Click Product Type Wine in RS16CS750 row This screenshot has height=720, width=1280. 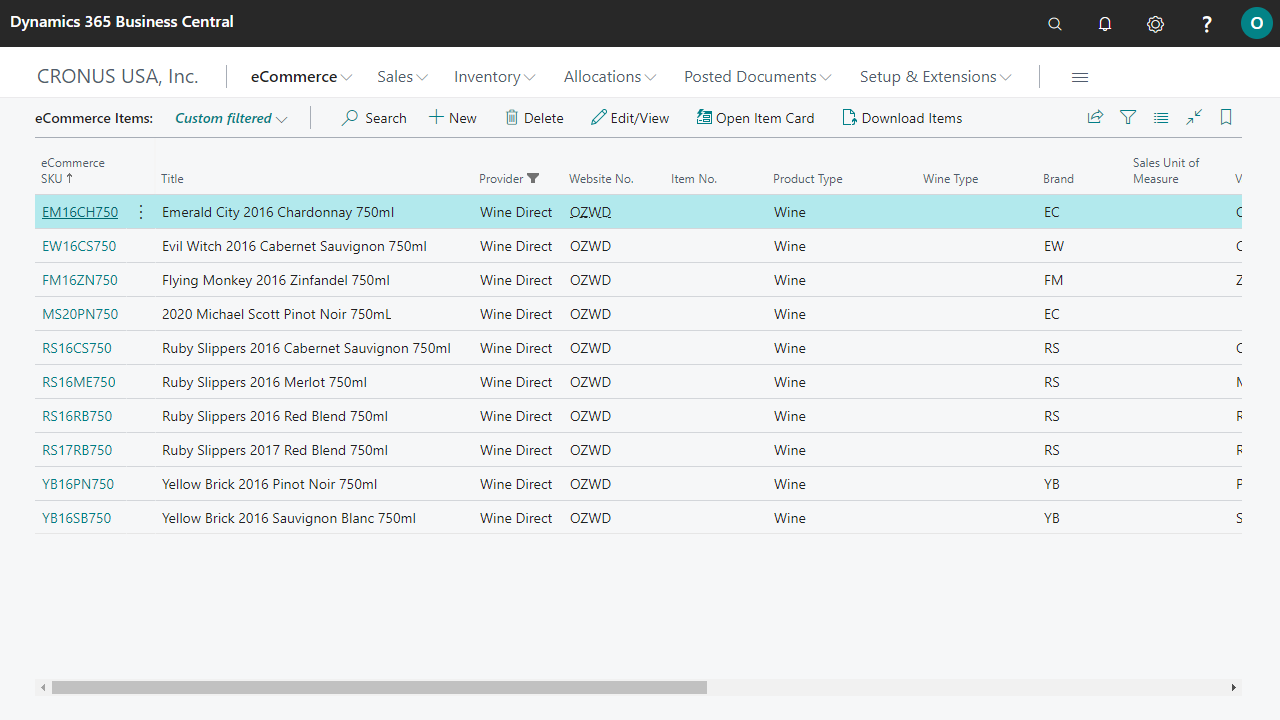790,348
